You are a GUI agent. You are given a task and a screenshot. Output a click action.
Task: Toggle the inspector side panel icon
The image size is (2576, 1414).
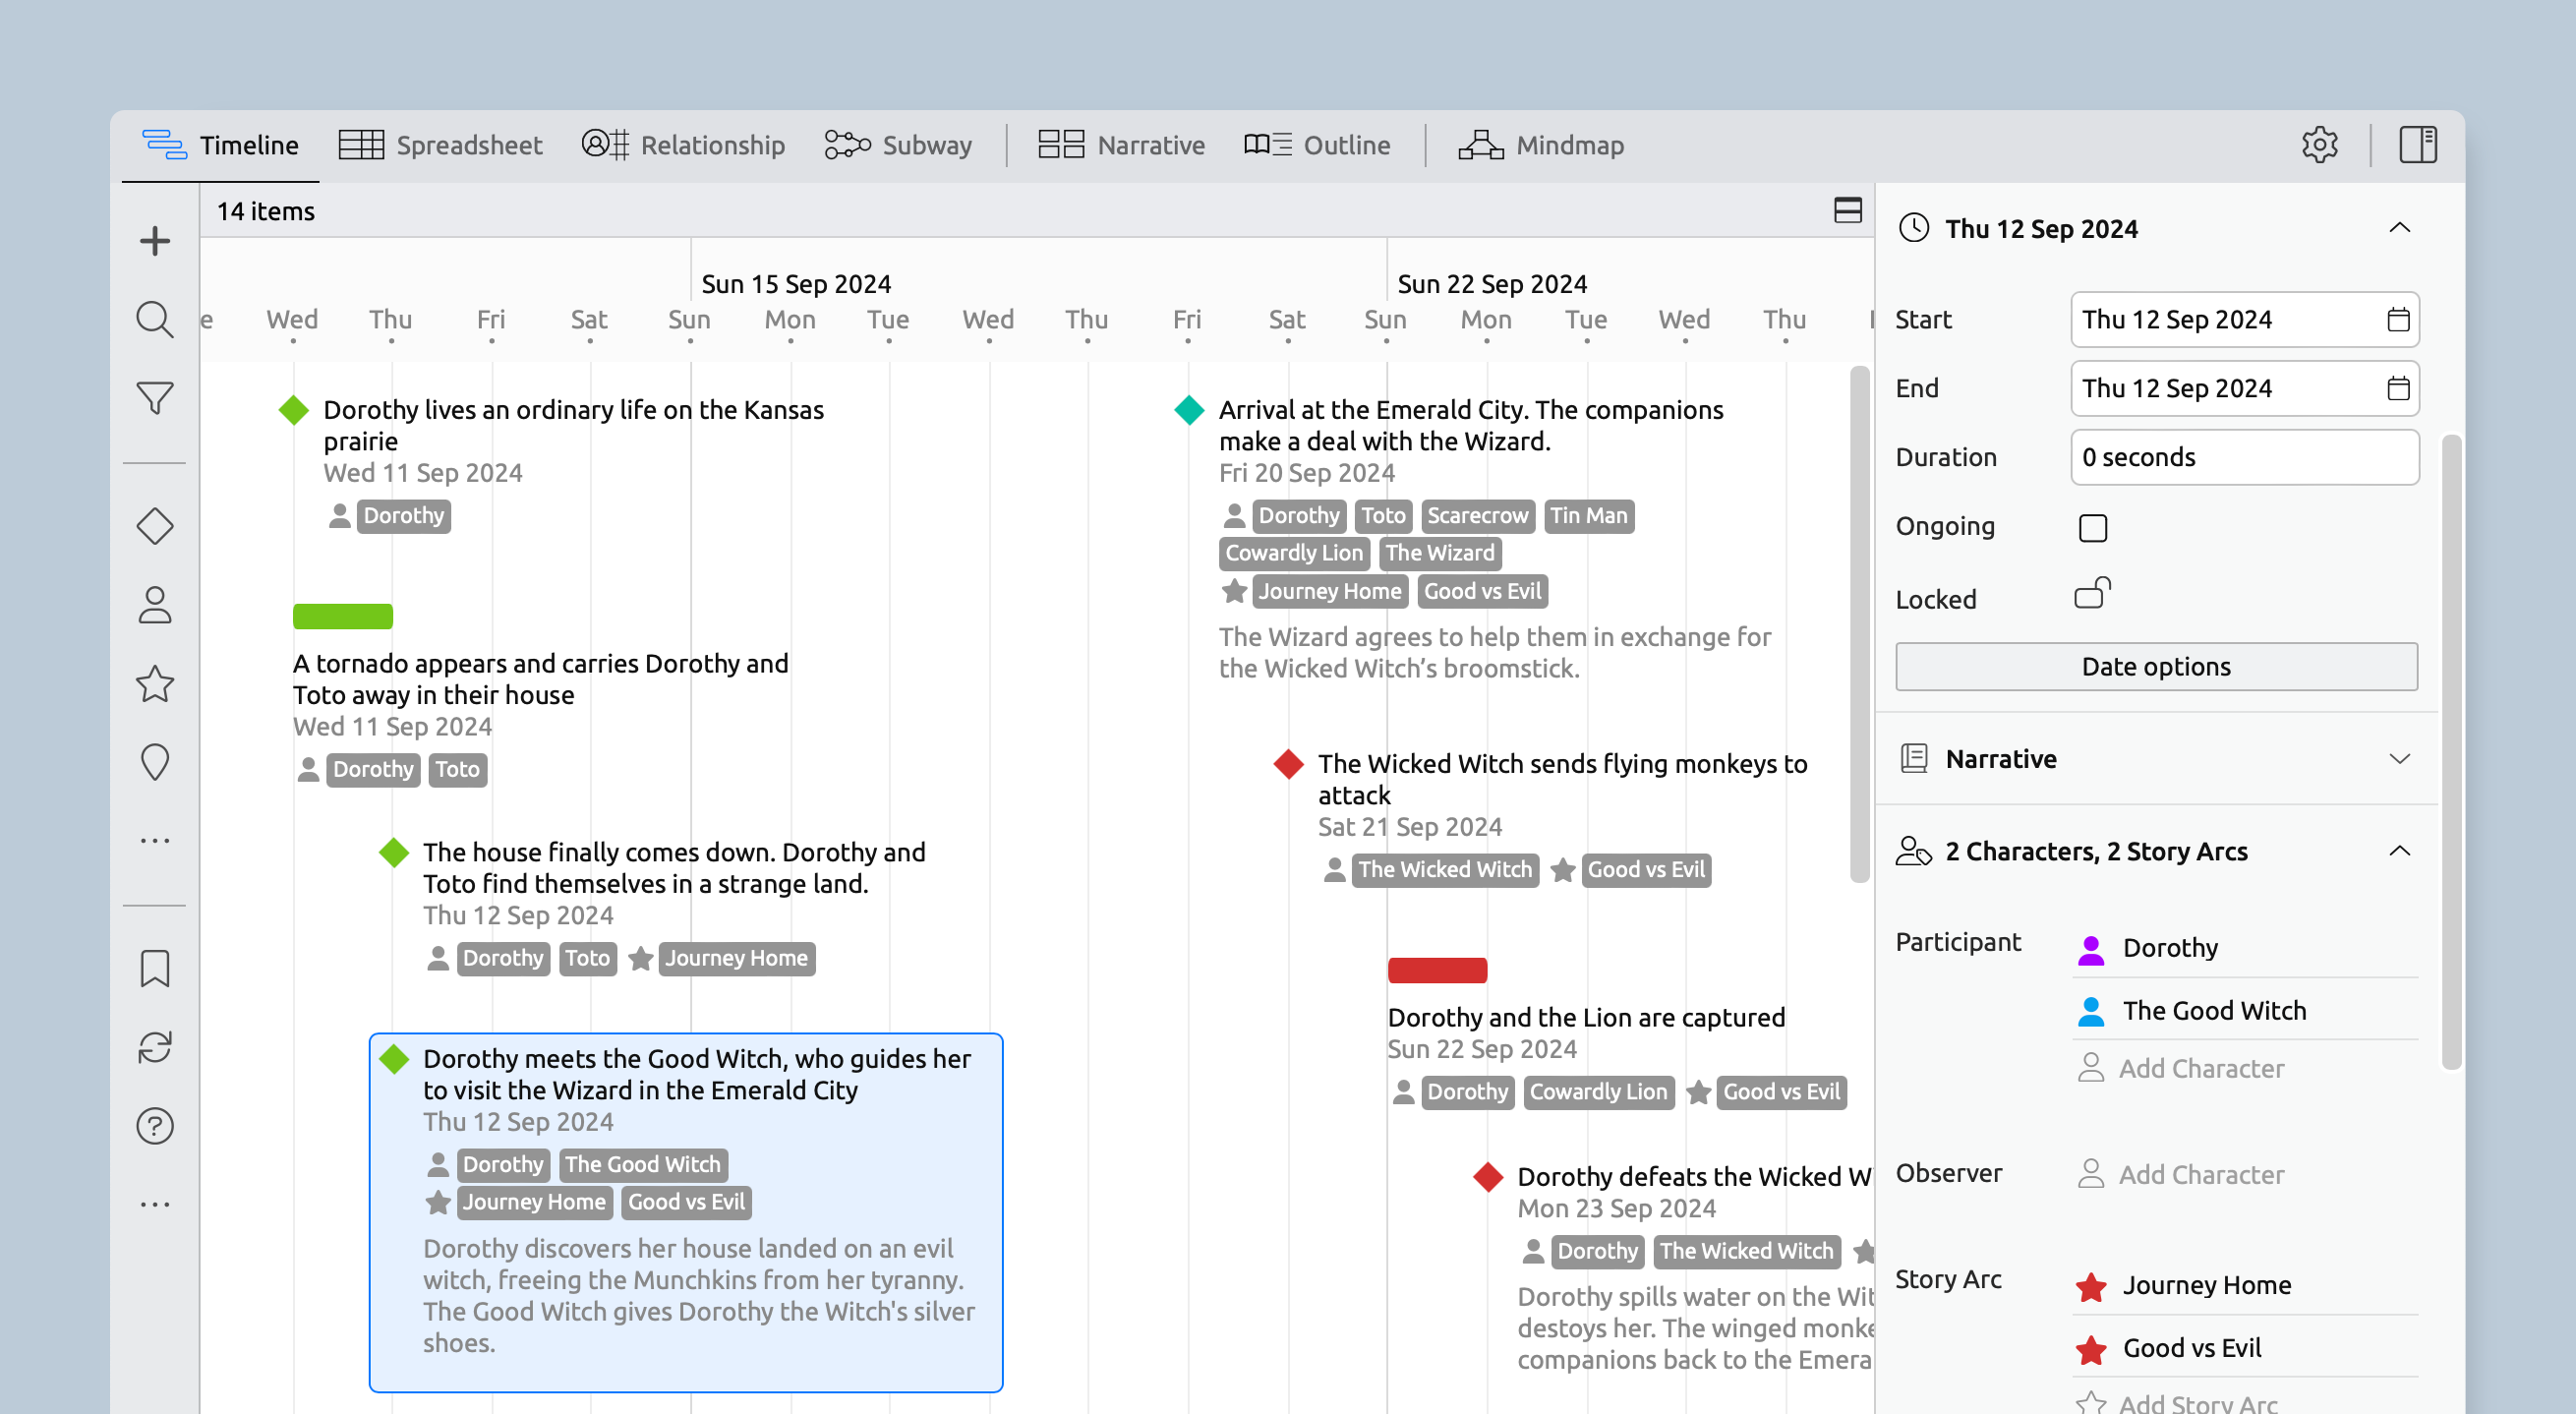tap(2418, 145)
